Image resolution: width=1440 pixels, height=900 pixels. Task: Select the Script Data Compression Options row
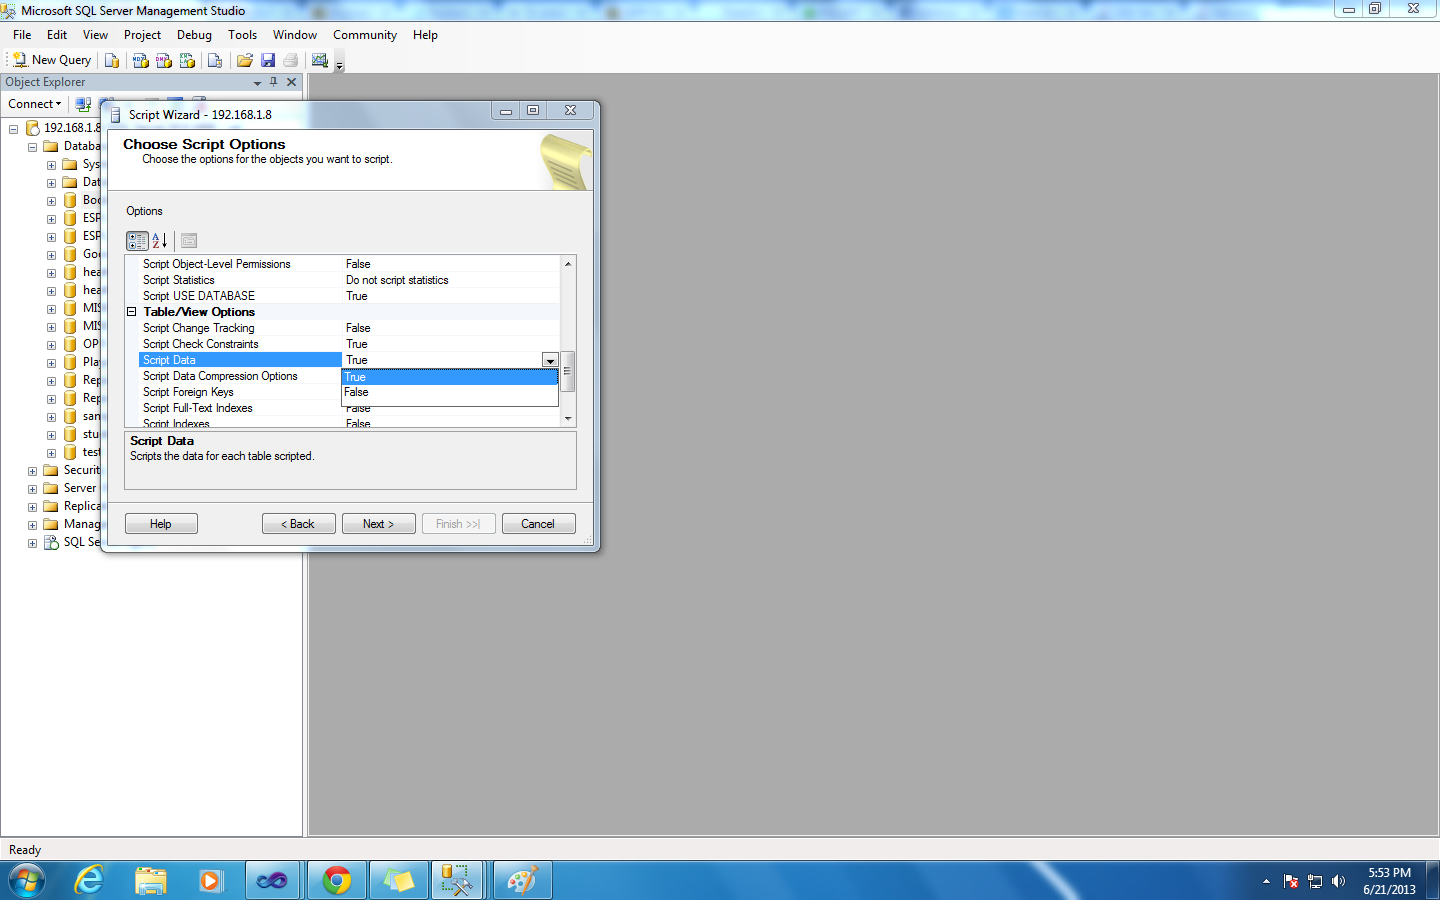tap(240, 376)
